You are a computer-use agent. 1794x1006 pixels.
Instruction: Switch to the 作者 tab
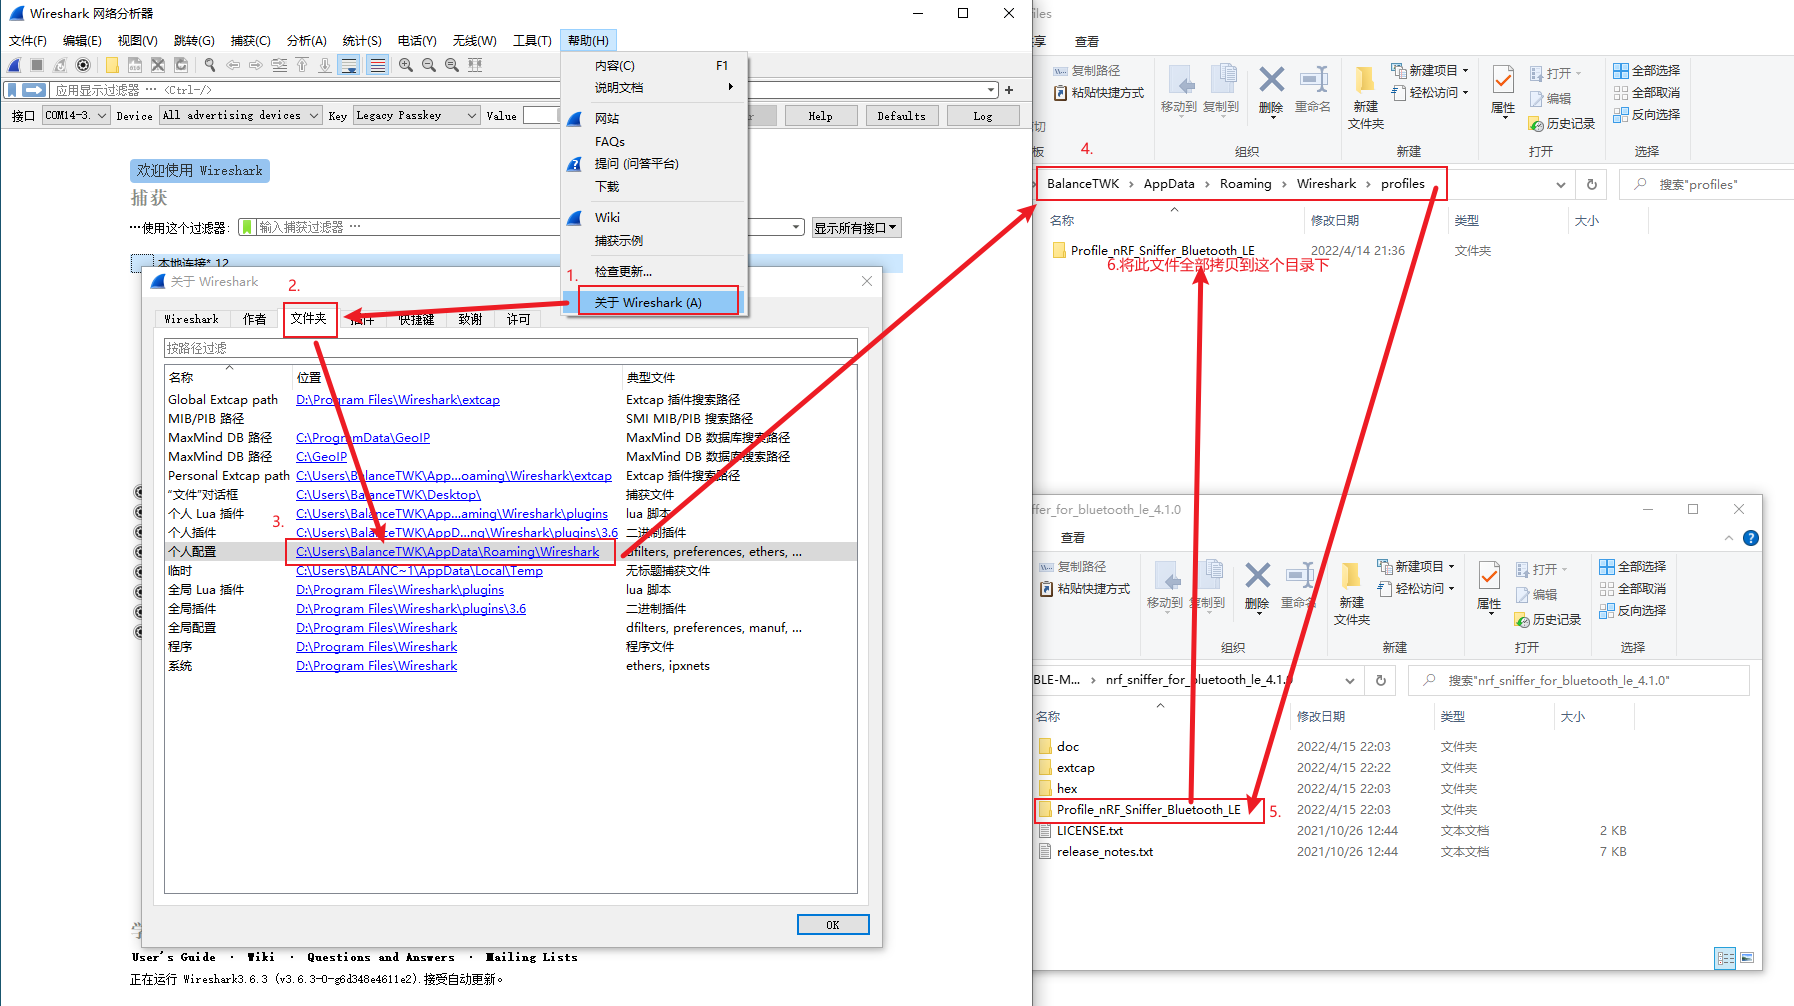255,319
